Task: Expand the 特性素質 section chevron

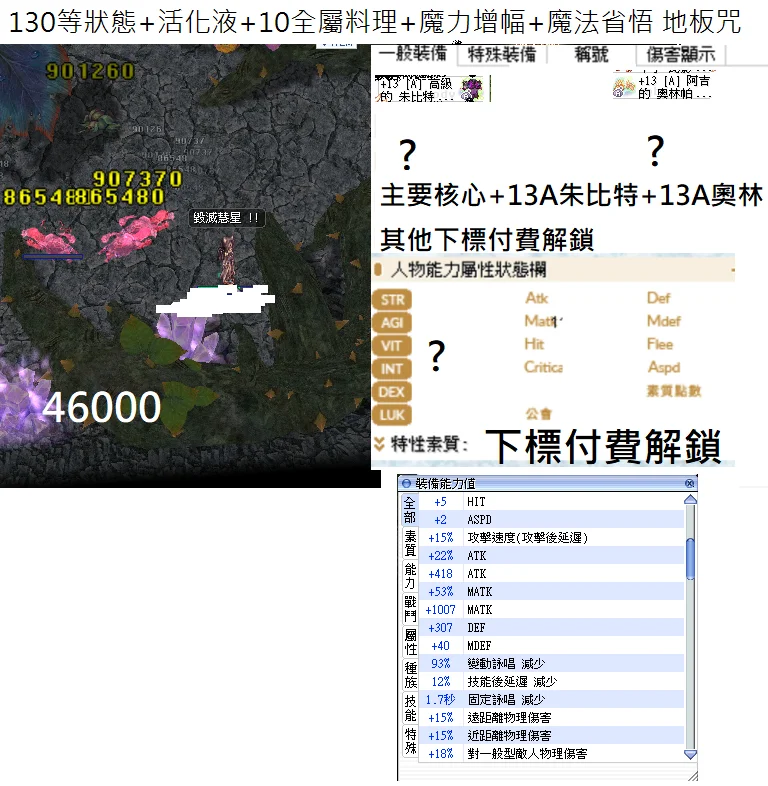Action: click(379, 443)
